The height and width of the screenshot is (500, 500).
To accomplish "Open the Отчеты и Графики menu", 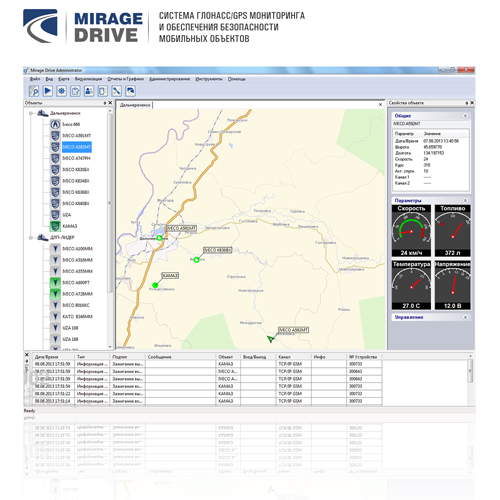I will click(125, 79).
